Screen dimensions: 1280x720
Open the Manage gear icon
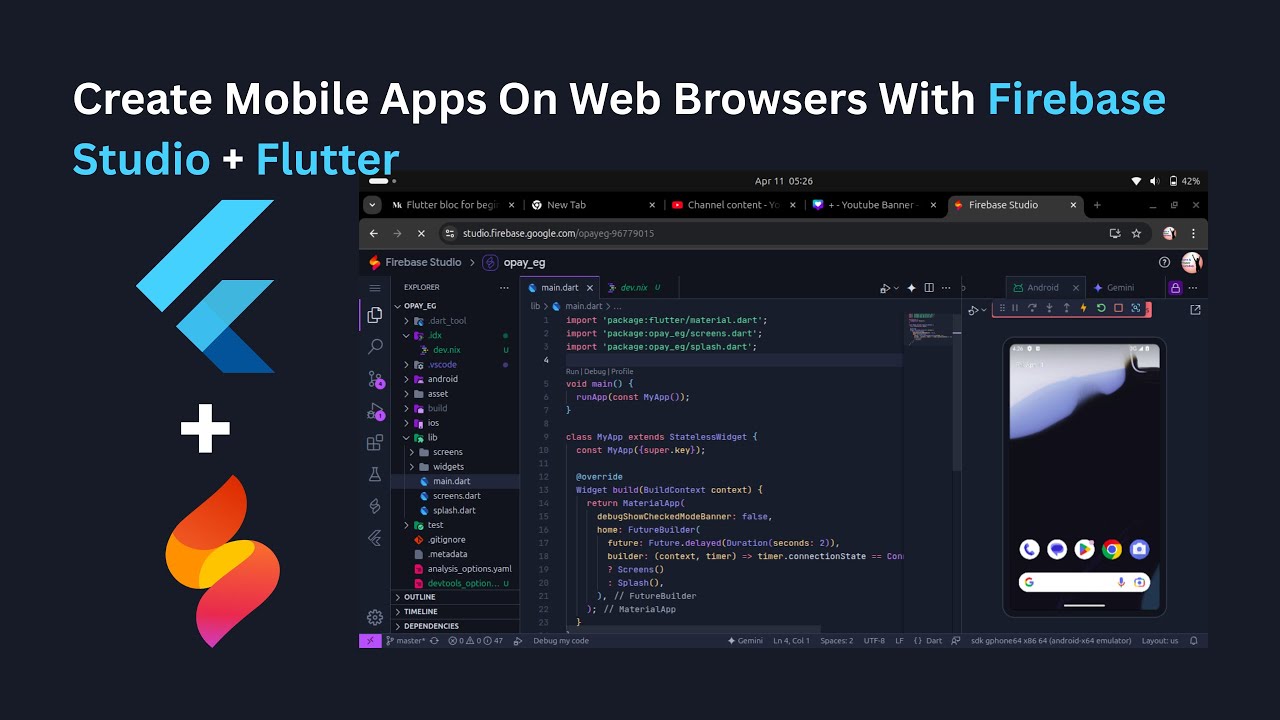coord(375,617)
